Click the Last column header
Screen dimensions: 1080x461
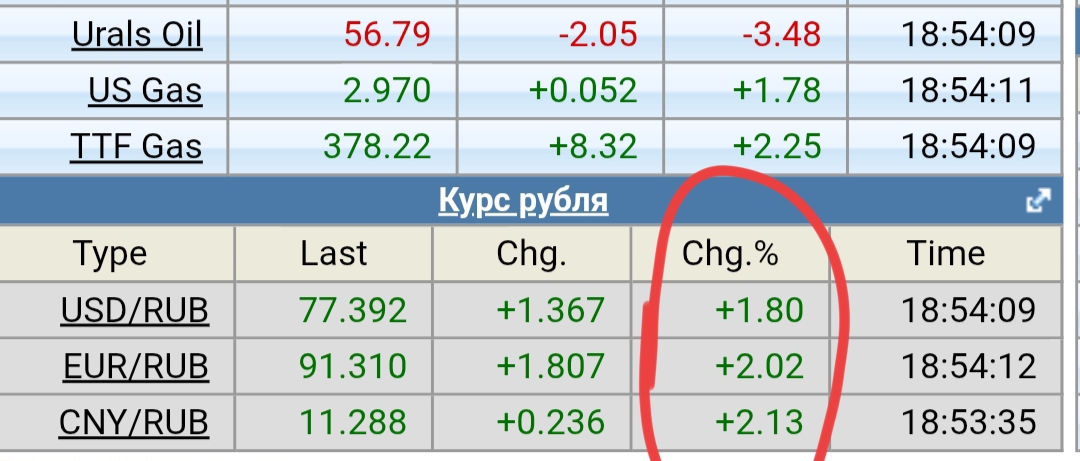334,255
